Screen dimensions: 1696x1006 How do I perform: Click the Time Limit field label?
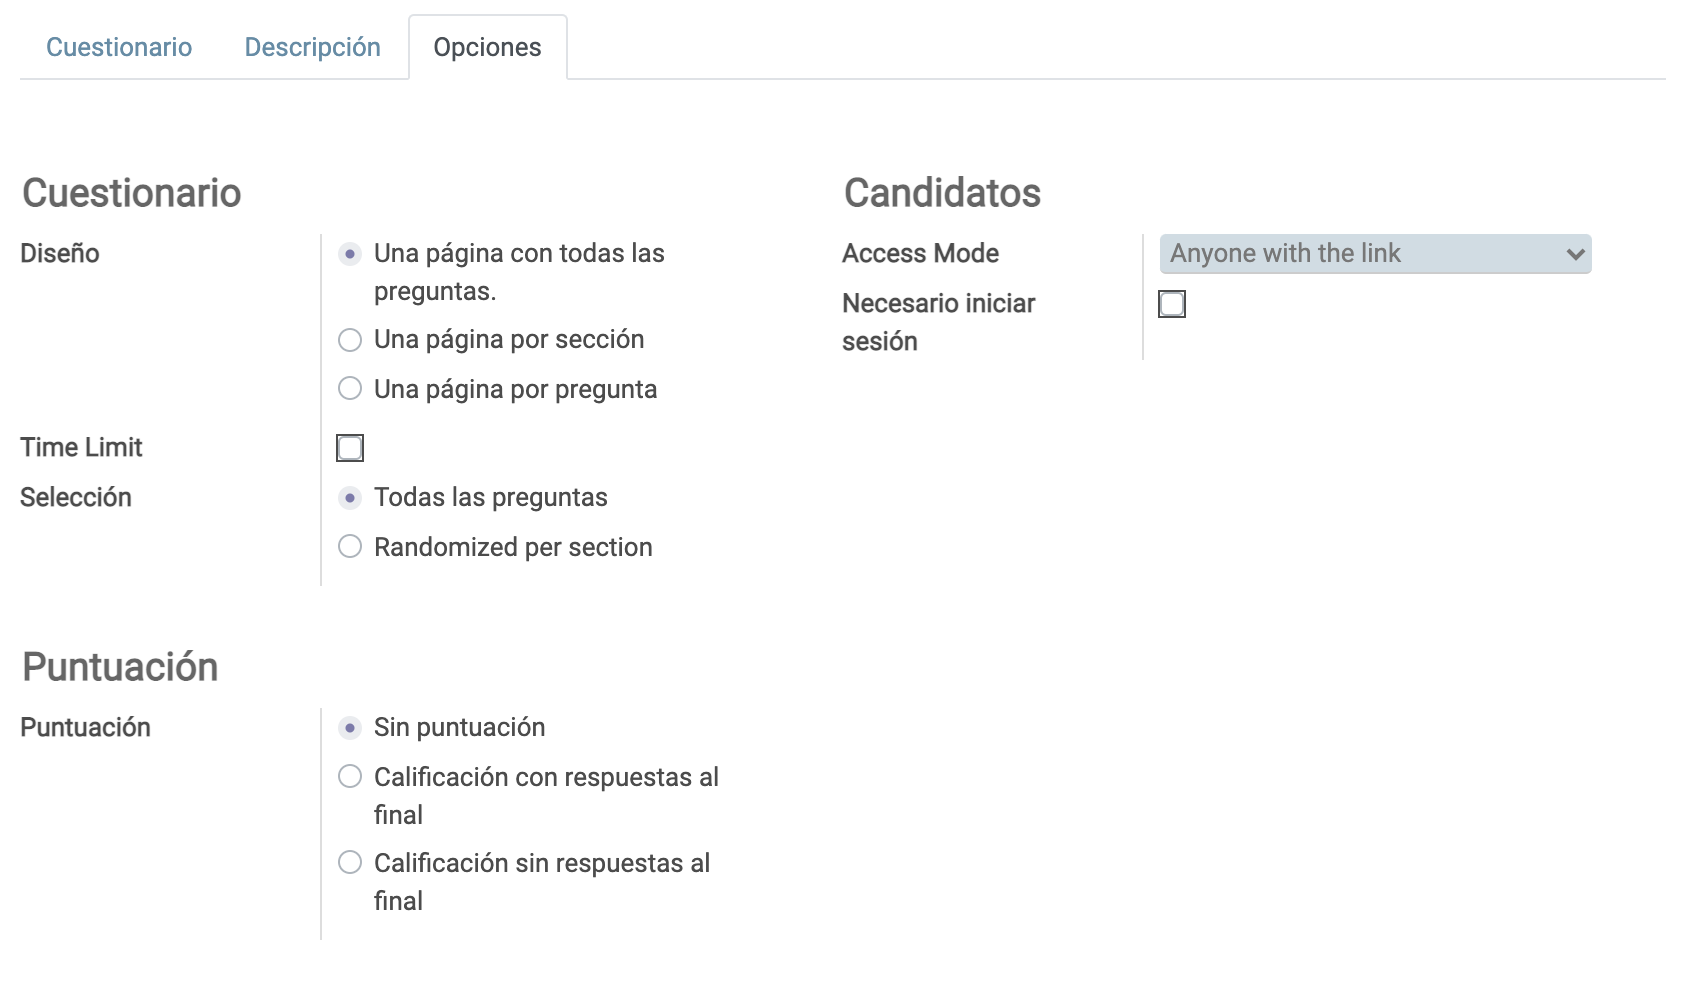(81, 447)
